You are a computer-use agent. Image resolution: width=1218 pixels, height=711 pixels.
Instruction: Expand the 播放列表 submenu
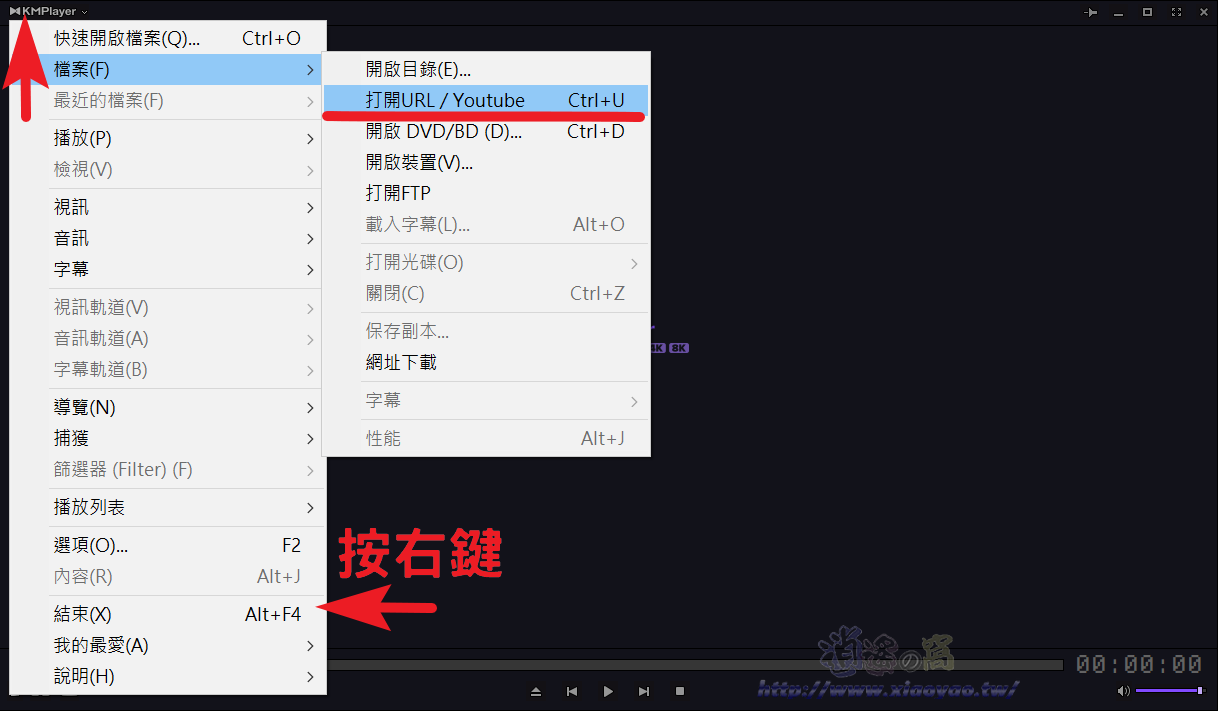click(168, 507)
